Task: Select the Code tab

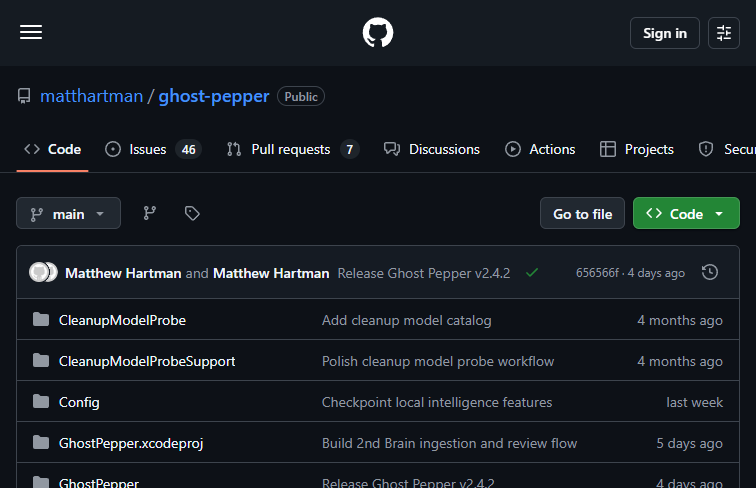Action: 53,149
